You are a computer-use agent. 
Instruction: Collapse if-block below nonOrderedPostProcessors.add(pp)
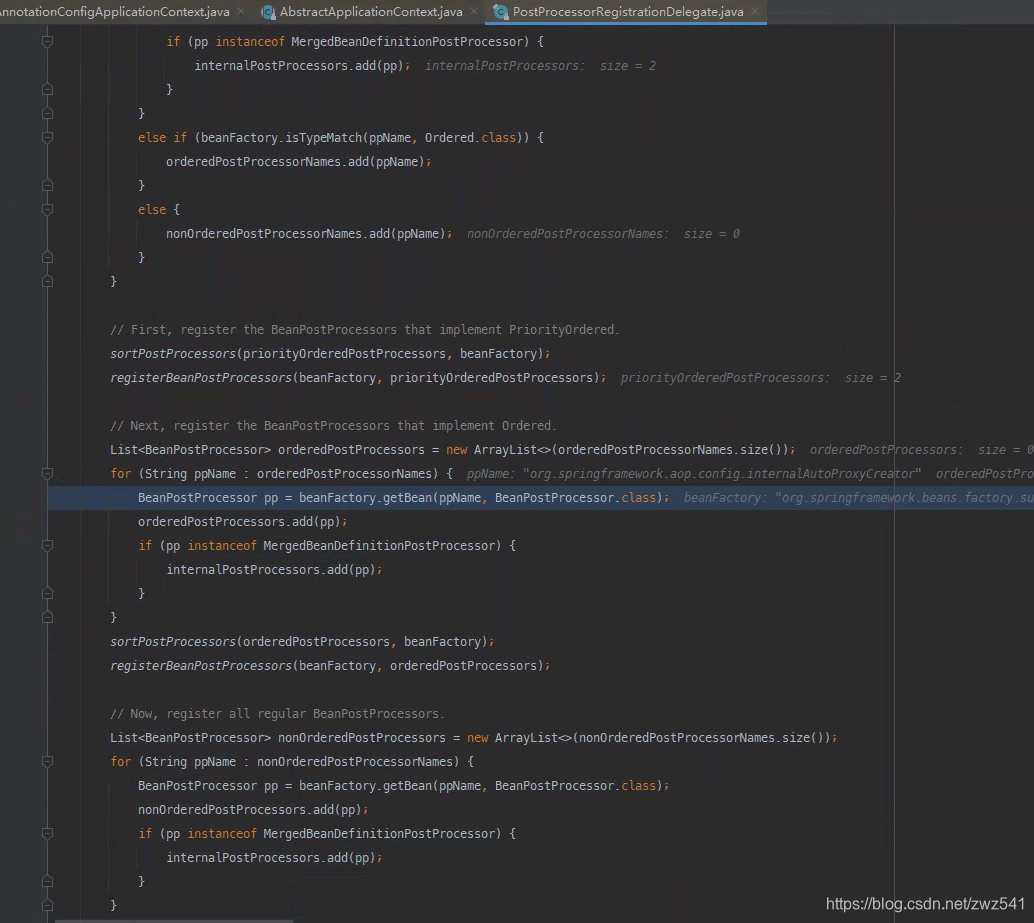click(47, 833)
